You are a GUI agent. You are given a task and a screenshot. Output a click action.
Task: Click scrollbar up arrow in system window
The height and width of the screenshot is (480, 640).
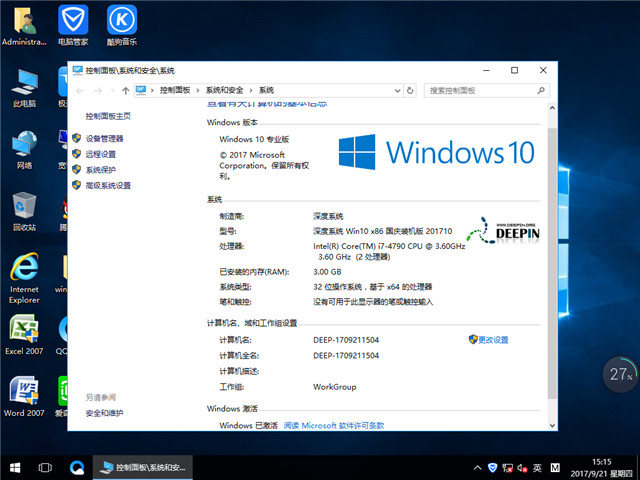pyautogui.click(x=552, y=108)
